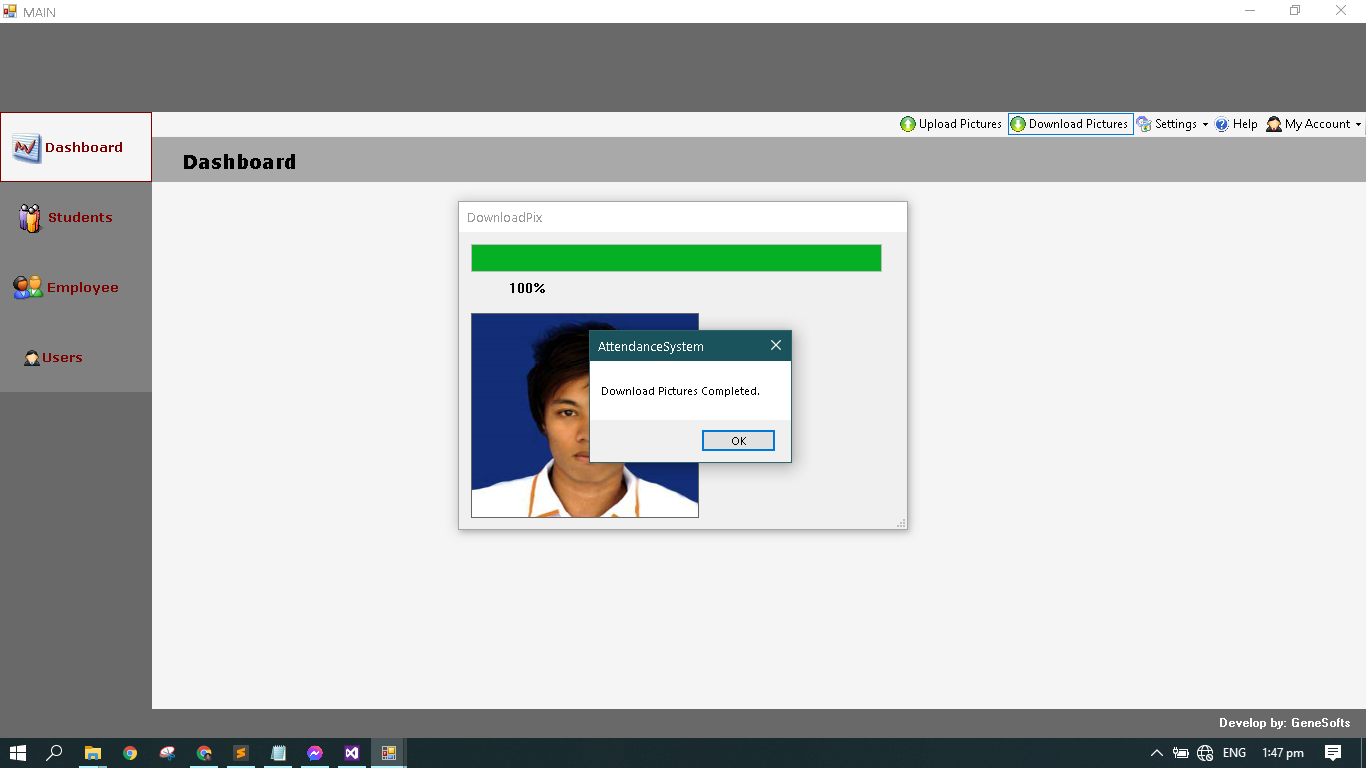Click the Upload Pictures green arrow icon

pos(908,124)
